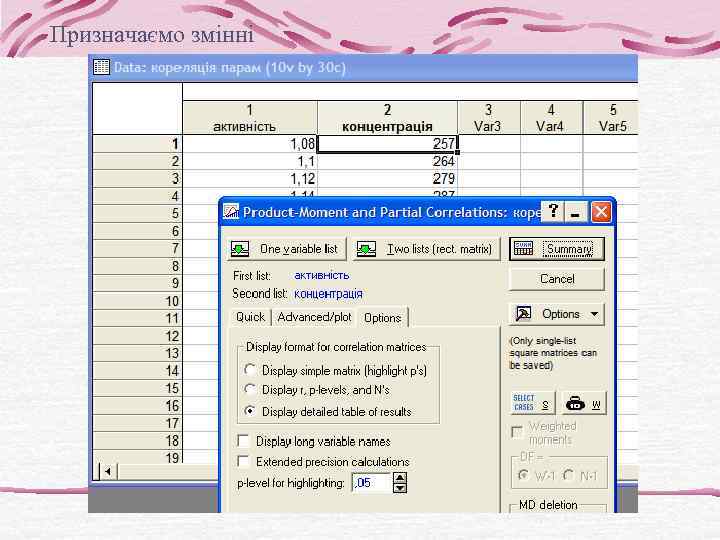Select the Var5 column header
The height and width of the screenshot is (540, 720).
(x=612, y=118)
